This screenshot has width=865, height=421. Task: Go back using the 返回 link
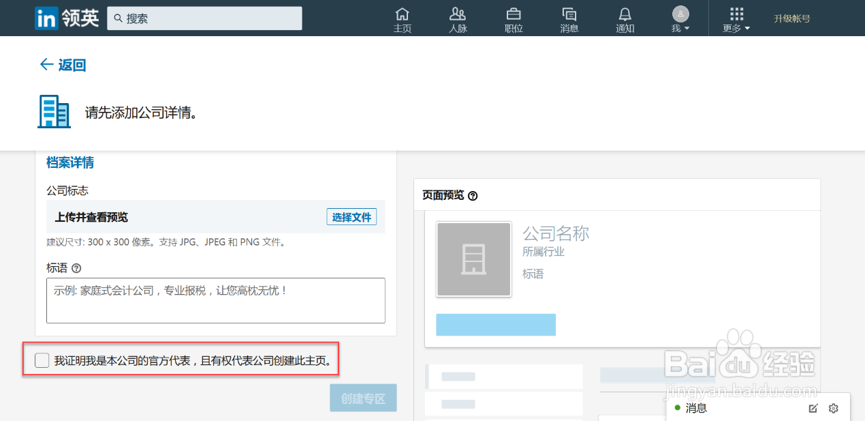coord(62,65)
